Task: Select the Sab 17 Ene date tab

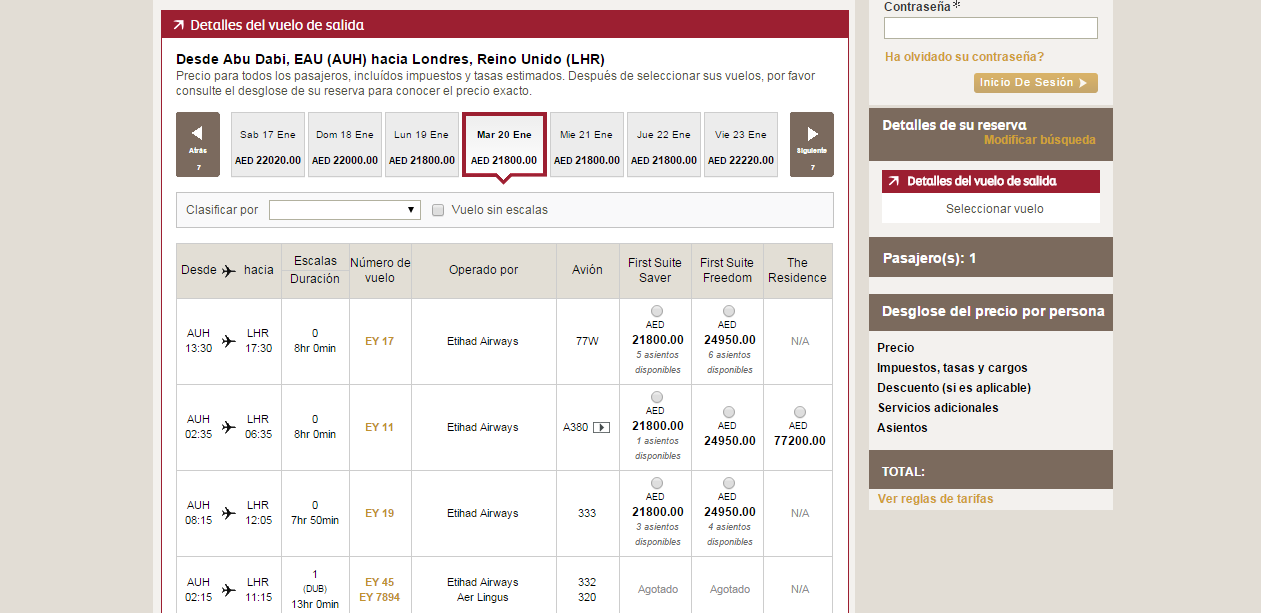Action: pos(268,145)
